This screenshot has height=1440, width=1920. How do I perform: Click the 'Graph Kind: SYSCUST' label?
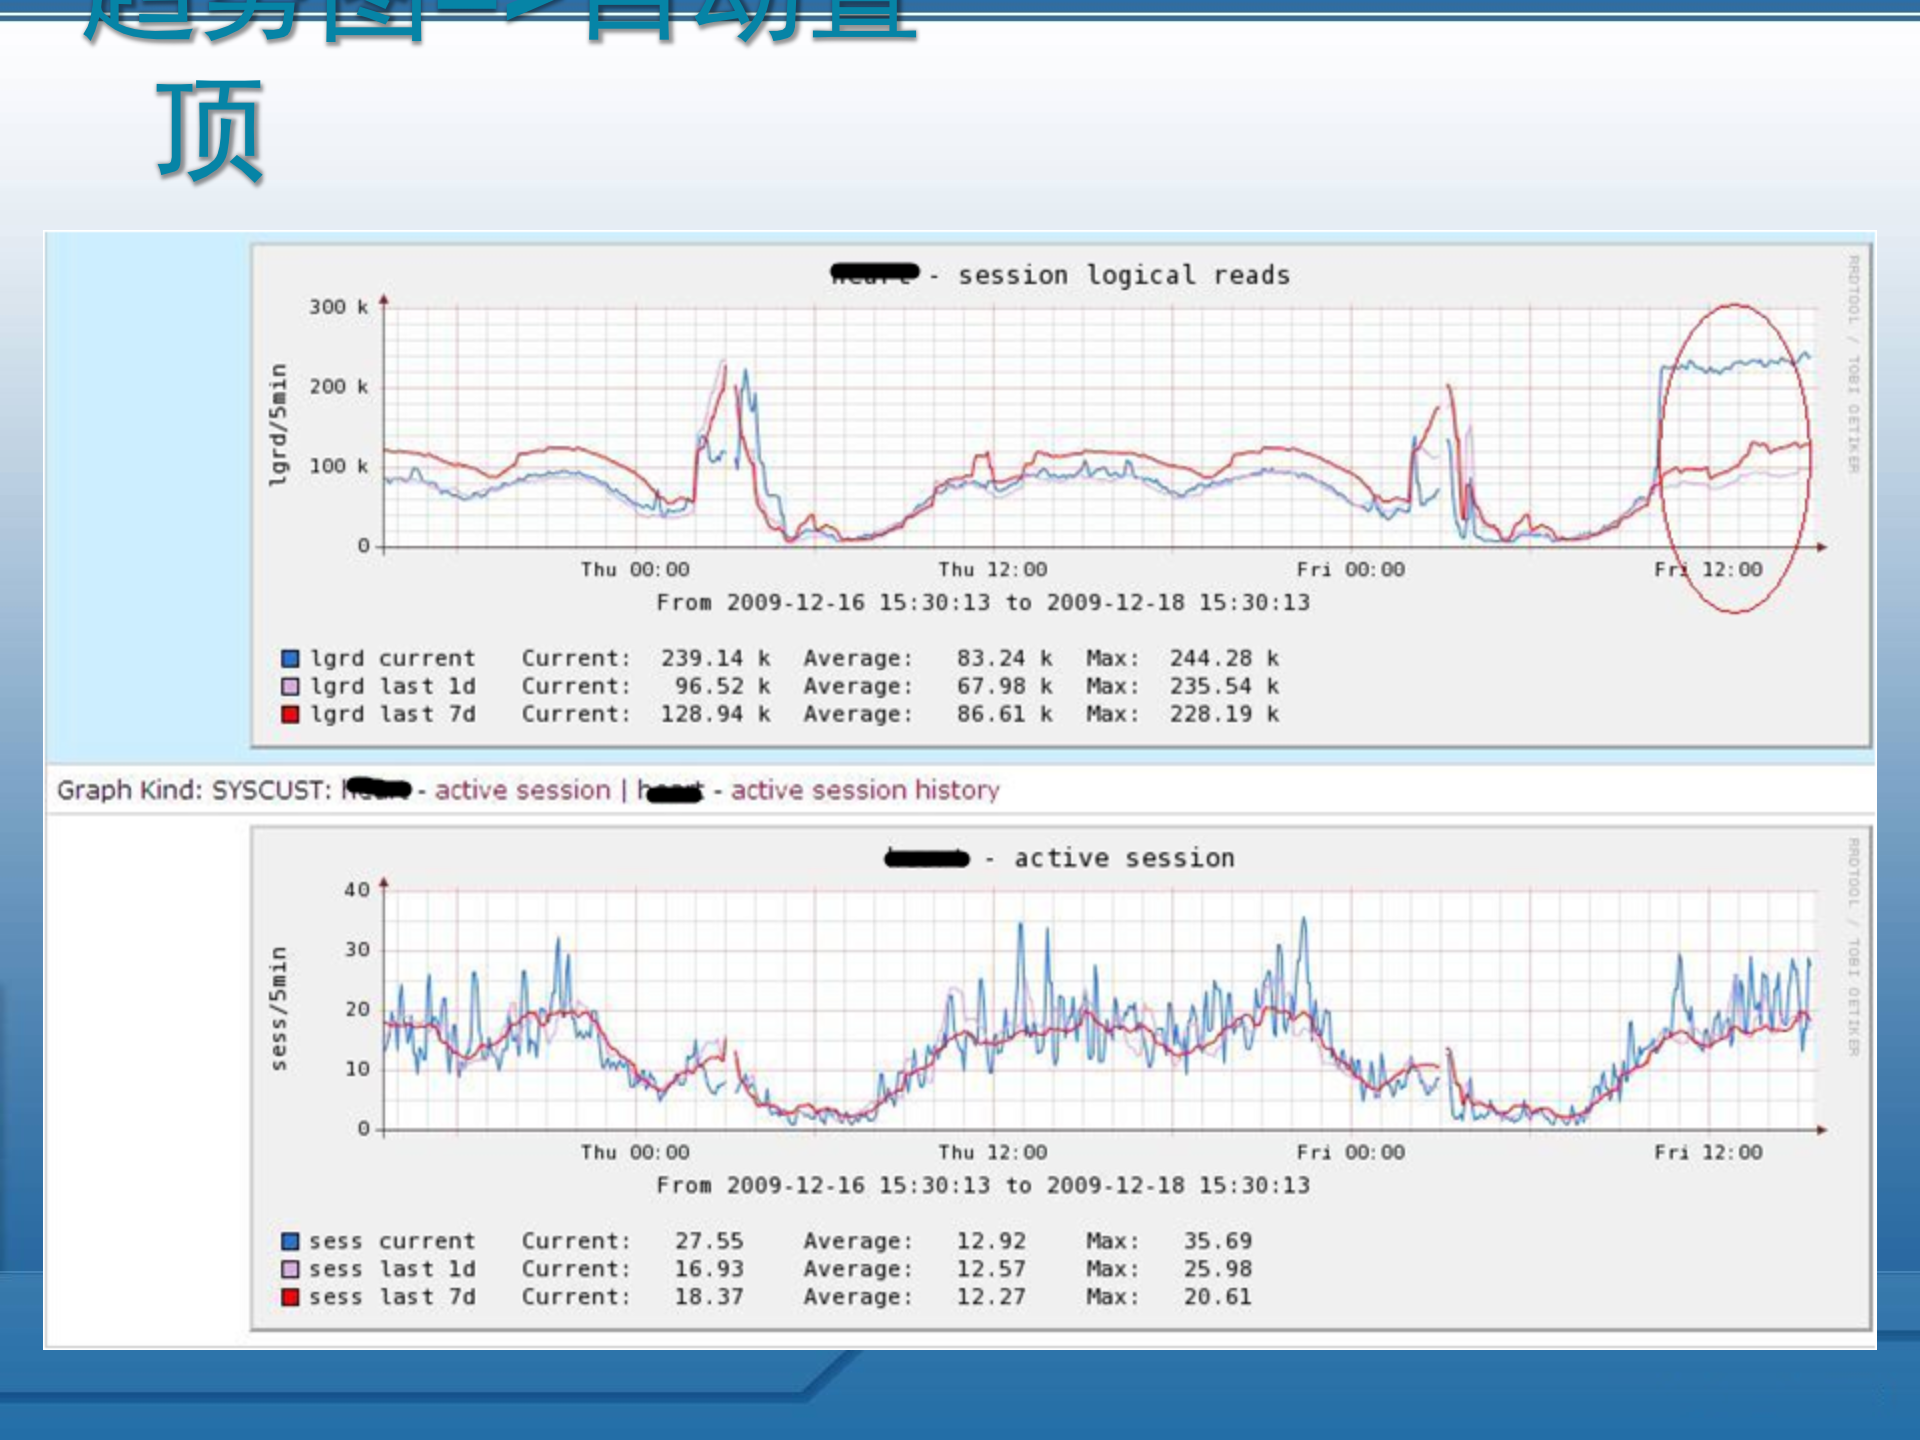[193, 790]
